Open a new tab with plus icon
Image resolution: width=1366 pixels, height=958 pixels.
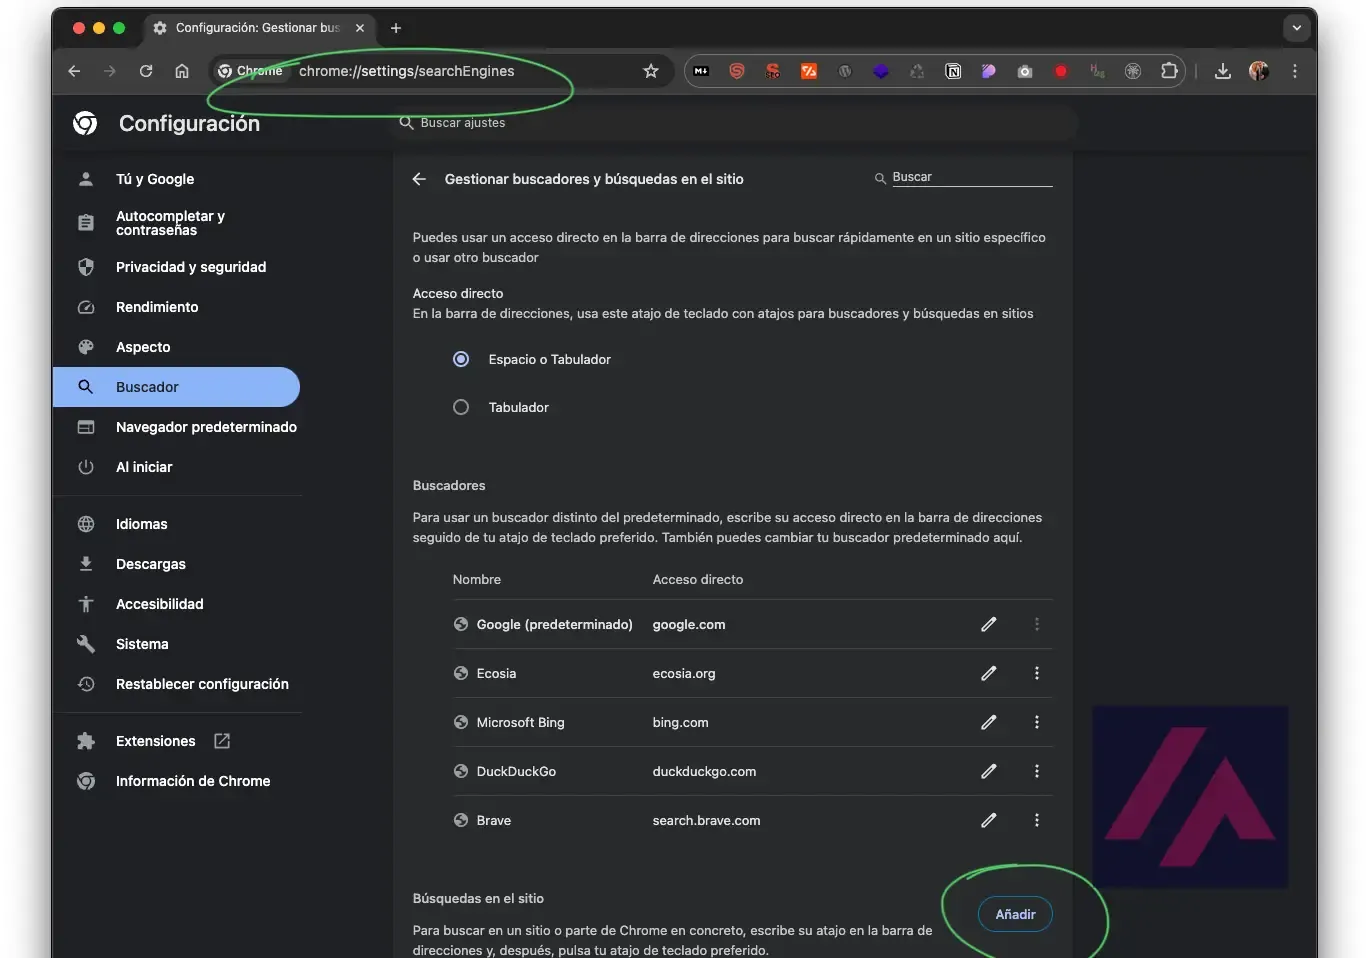click(x=396, y=28)
